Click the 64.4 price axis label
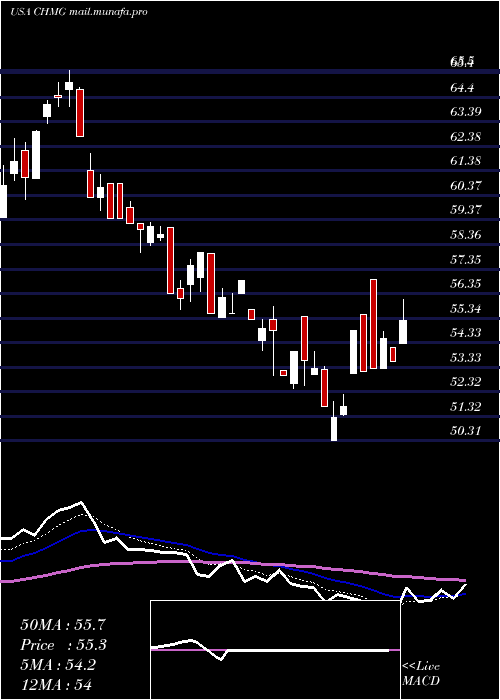Viewport: 500px width, 700px height. point(462,87)
